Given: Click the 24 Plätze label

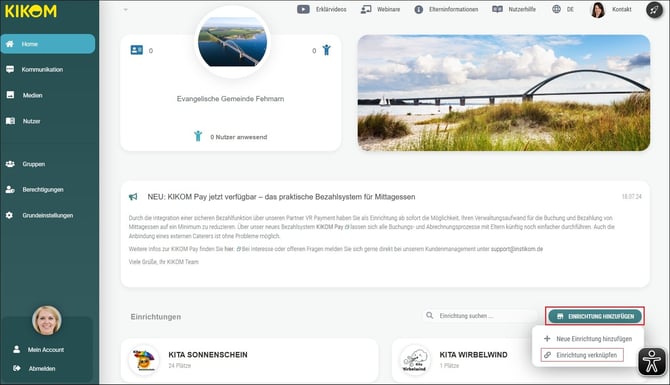Looking at the screenshot, I should tap(179, 366).
